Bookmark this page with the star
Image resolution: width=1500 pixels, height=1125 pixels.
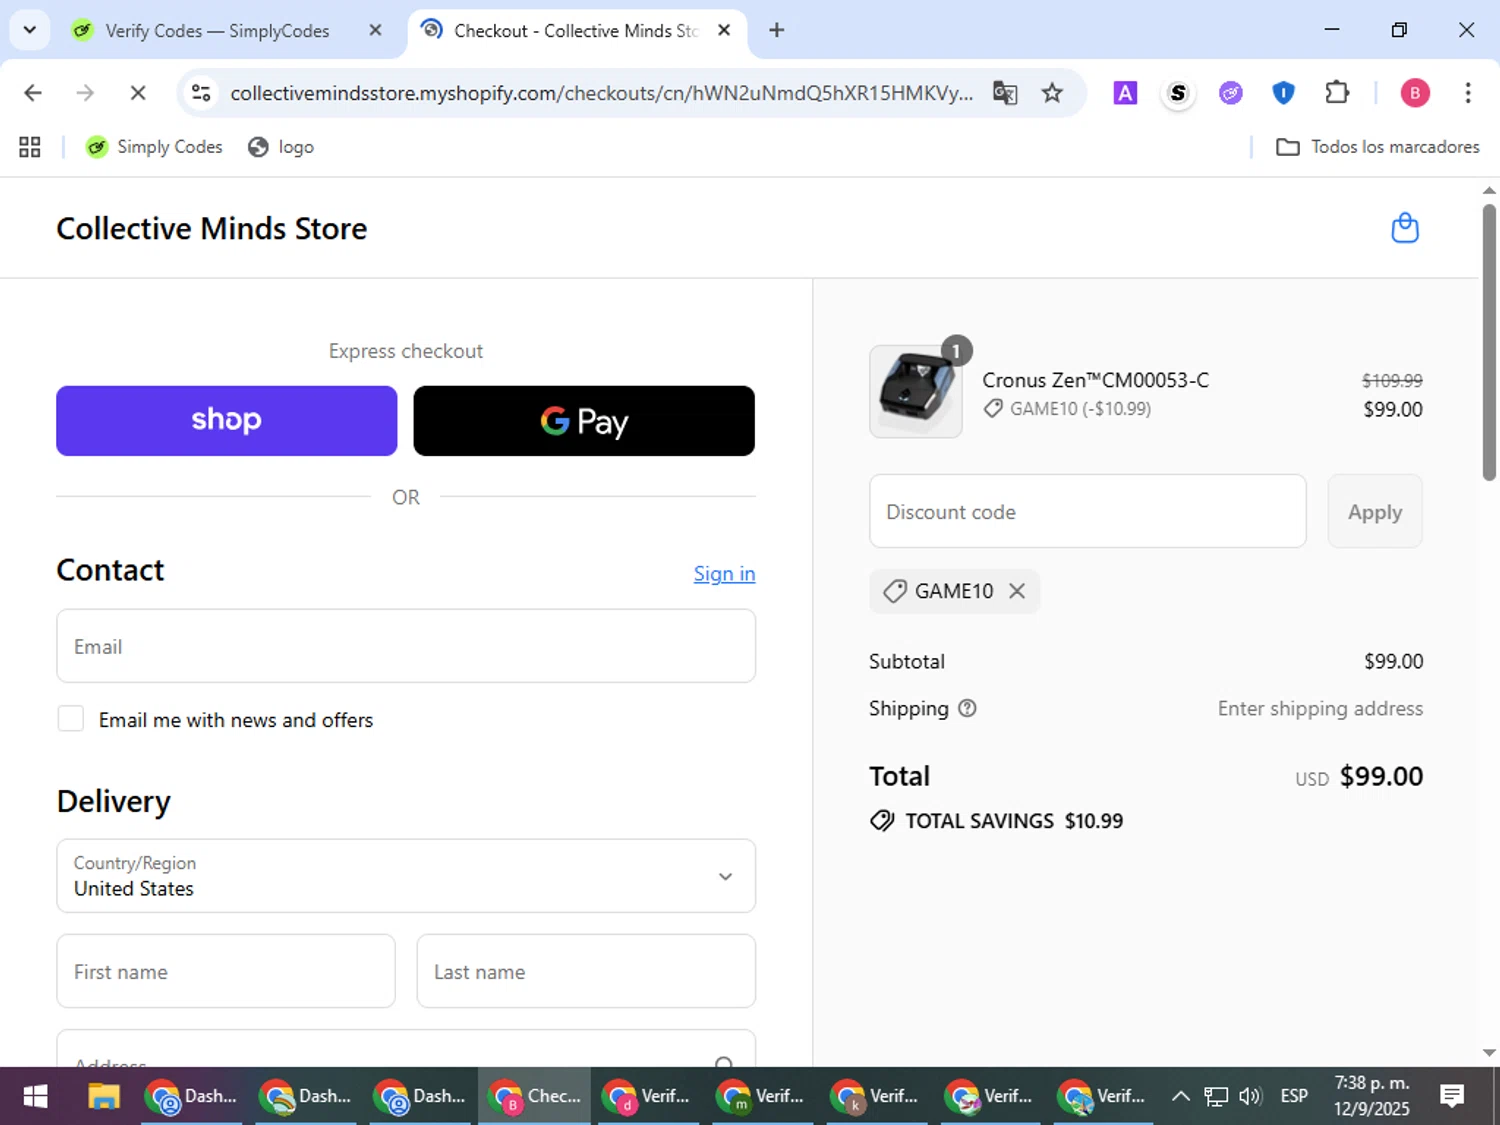1052,93
